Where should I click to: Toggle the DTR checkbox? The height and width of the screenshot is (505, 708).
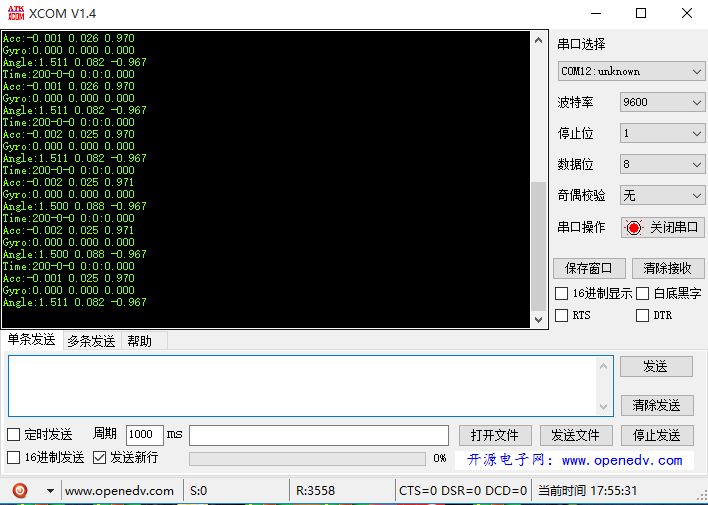click(x=642, y=315)
